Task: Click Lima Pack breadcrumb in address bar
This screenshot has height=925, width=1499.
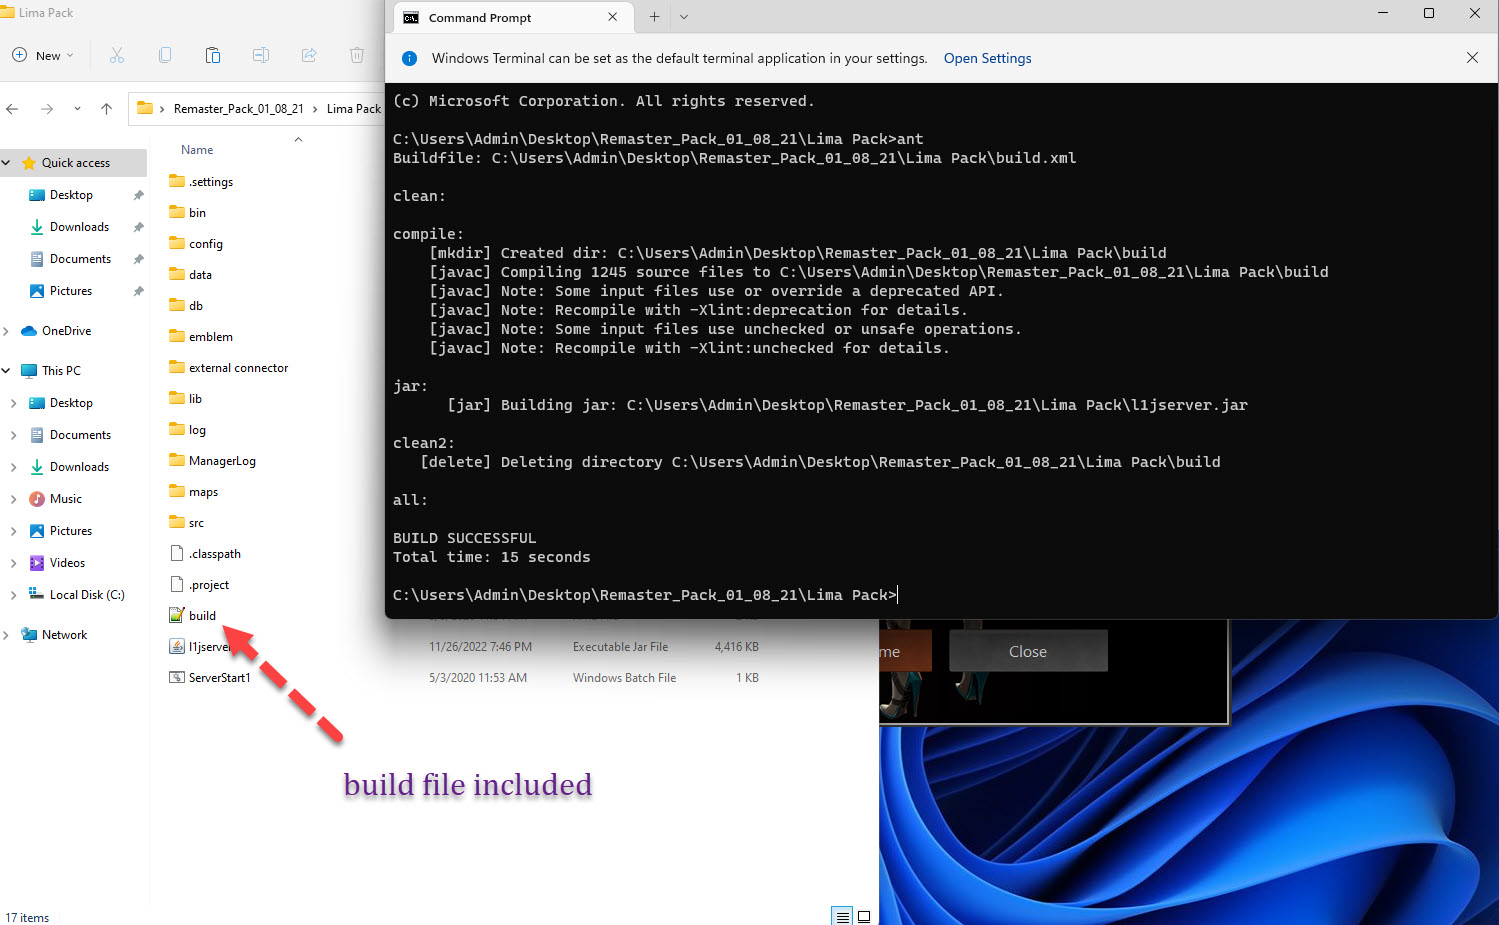Action: [x=353, y=109]
